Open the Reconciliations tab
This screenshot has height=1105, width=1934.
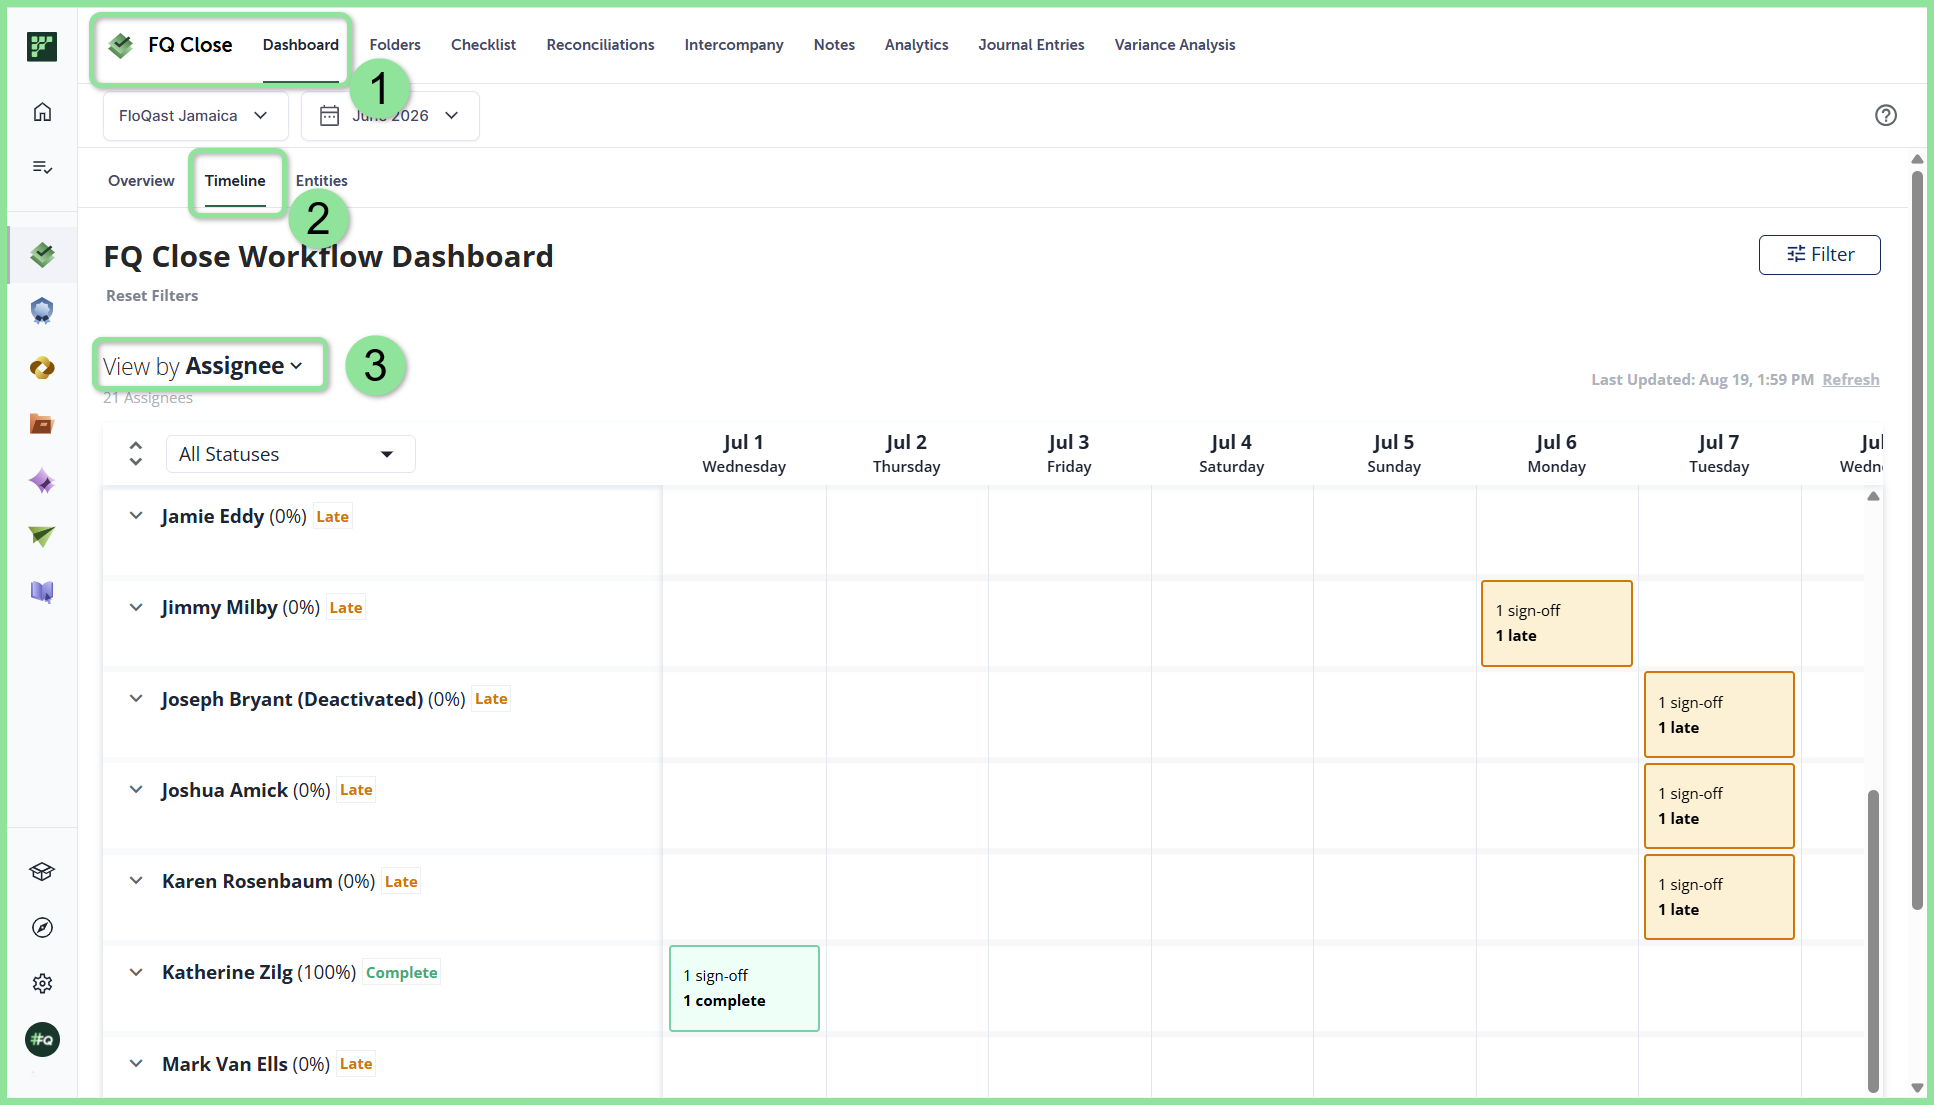[600, 45]
